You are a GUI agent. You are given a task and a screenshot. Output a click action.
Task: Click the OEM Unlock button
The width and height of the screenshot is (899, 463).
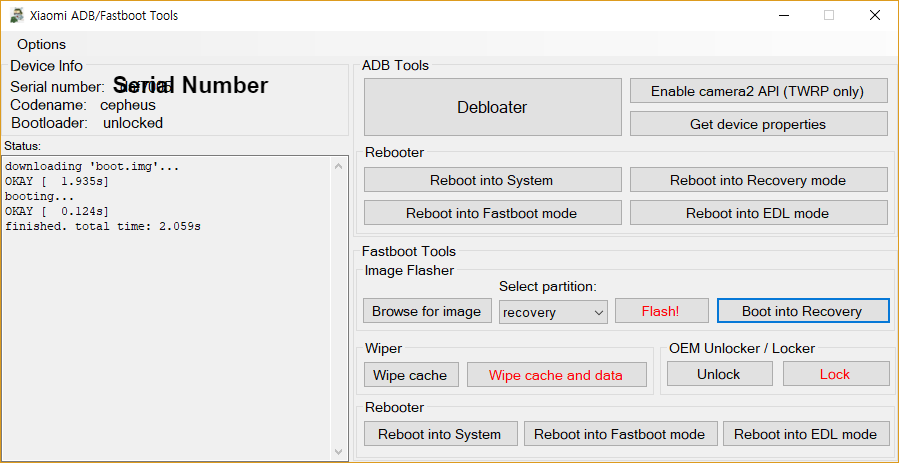point(720,374)
